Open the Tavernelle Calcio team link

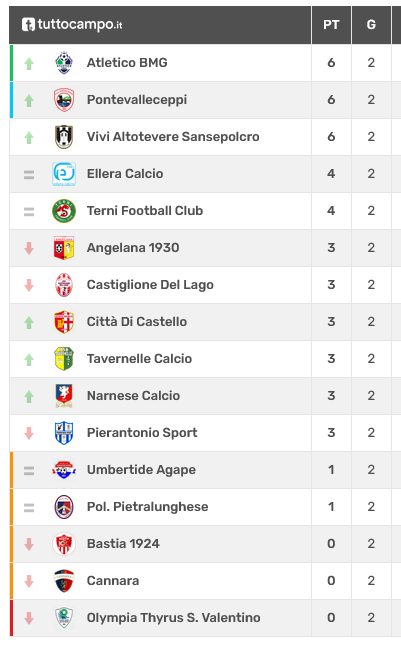(139, 359)
